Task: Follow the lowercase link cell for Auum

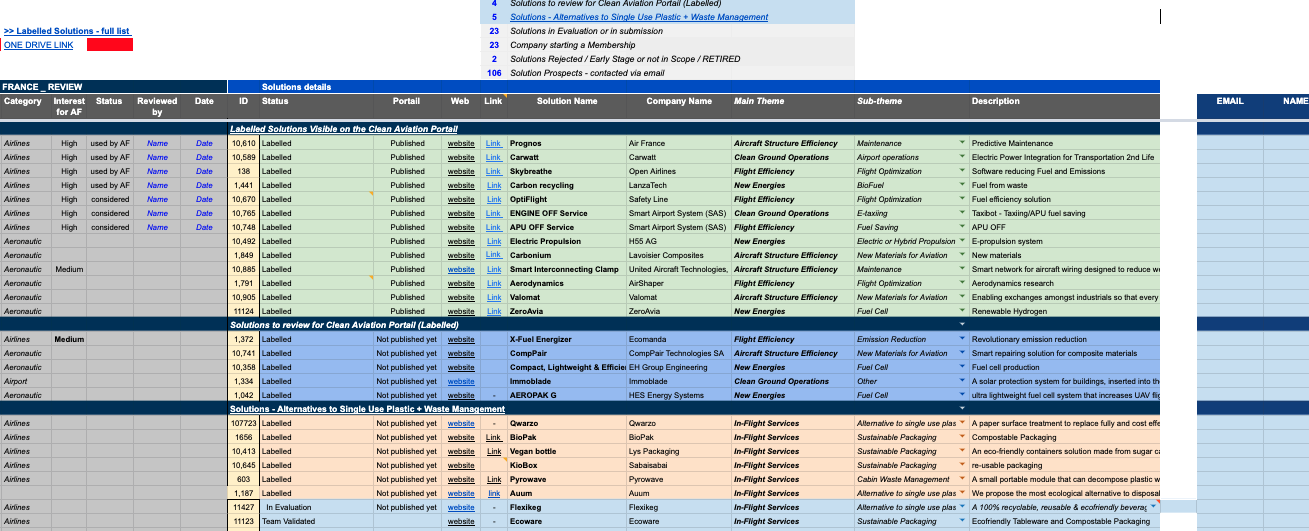Action: pos(494,493)
